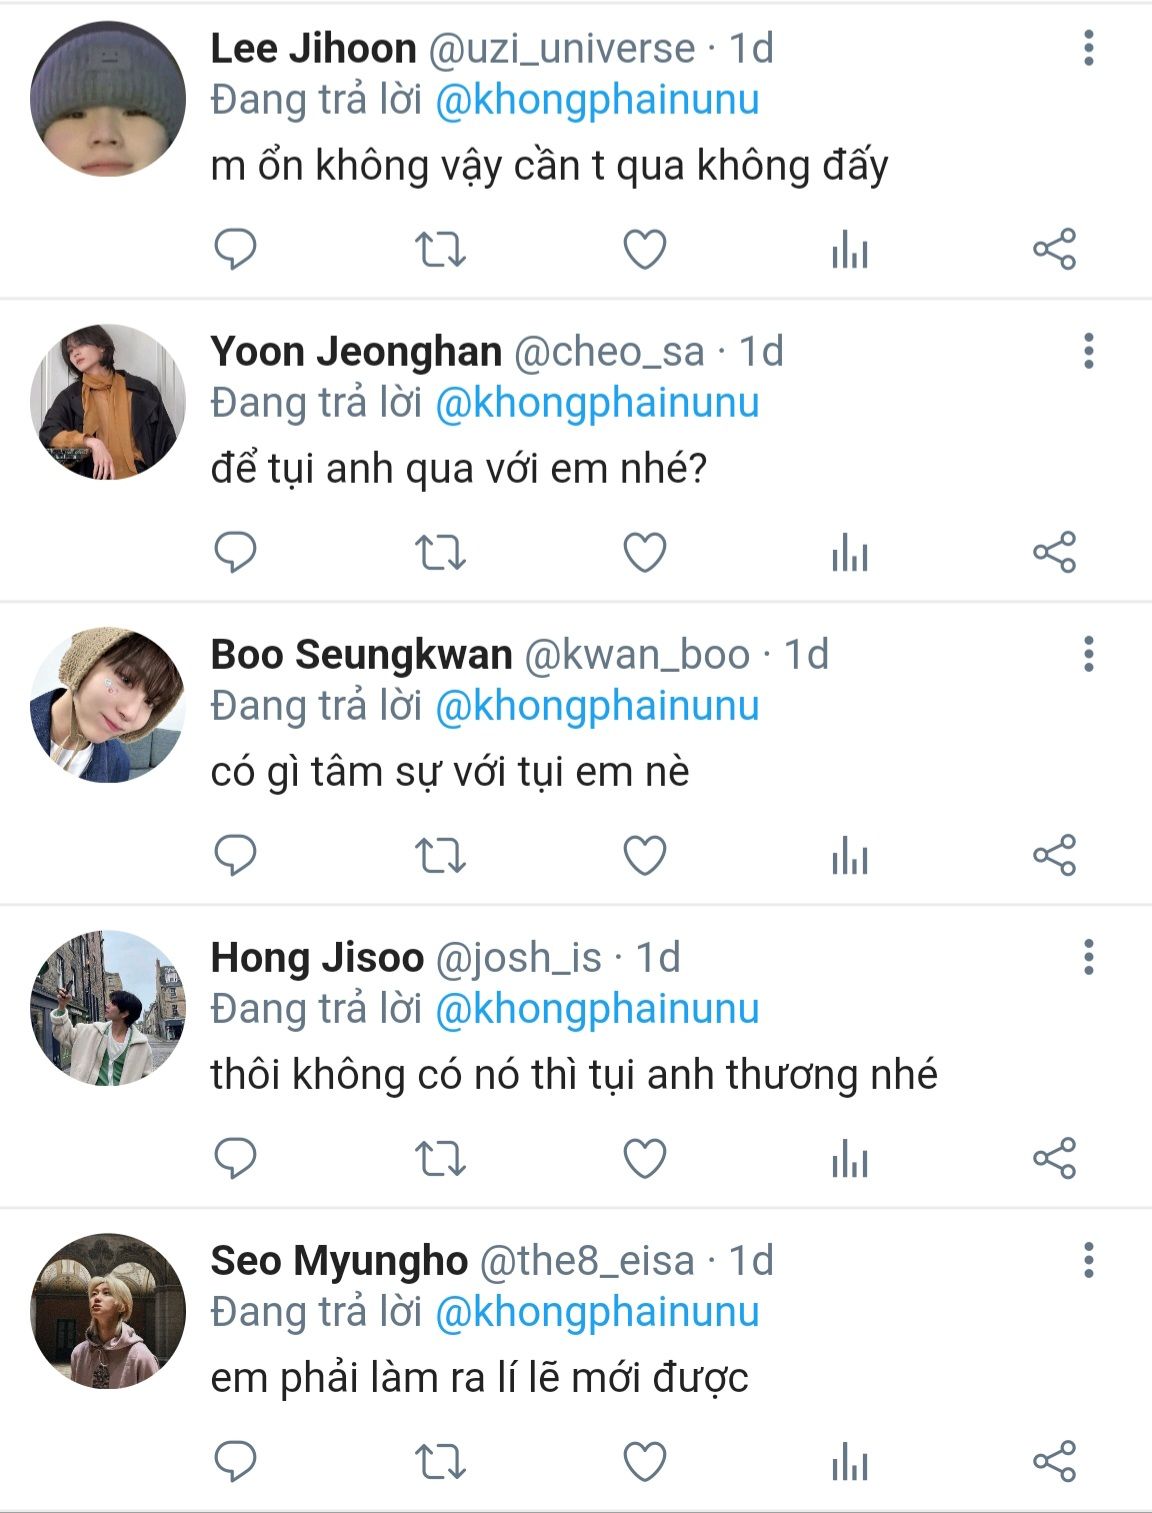
Task: Like Boo Seungkwan's tweet
Action: [x=645, y=856]
